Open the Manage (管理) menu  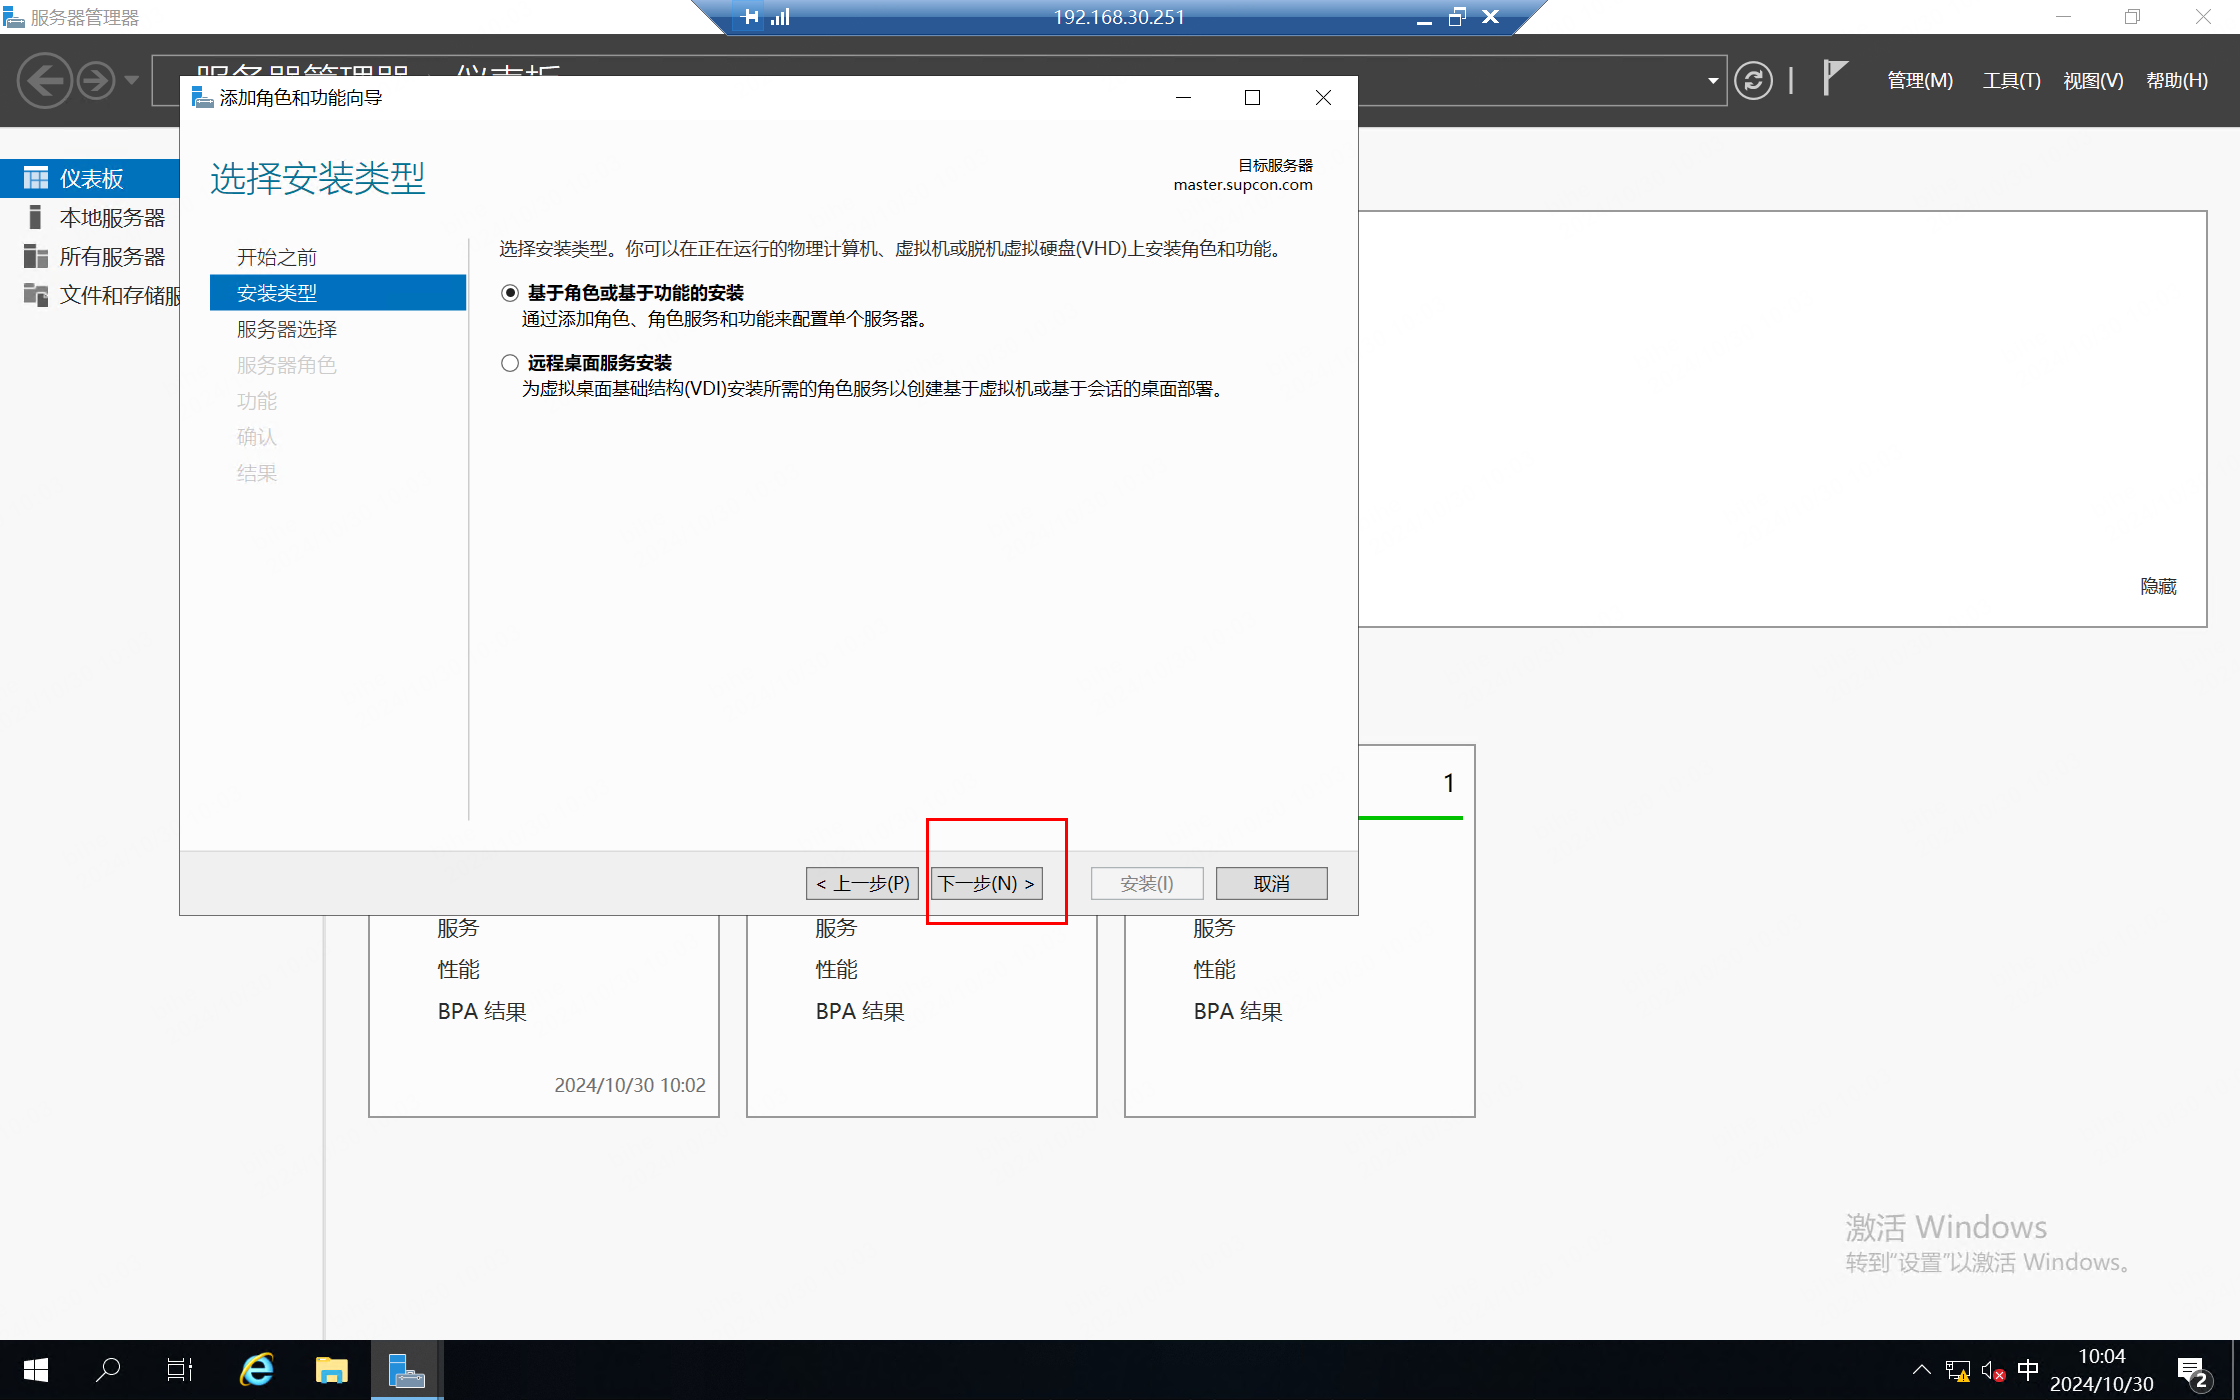coord(1919,80)
